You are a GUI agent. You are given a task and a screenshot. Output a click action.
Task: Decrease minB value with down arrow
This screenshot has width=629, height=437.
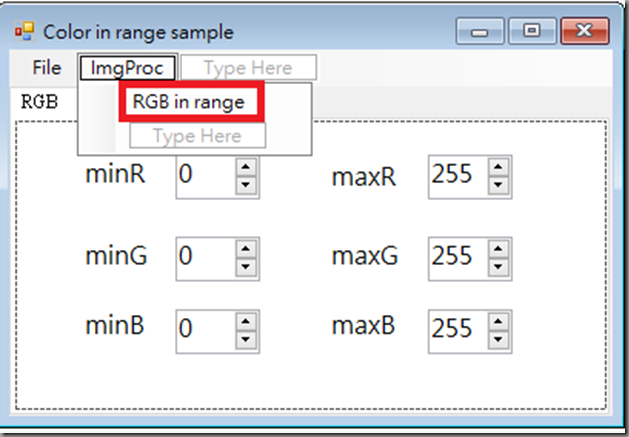click(x=246, y=340)
